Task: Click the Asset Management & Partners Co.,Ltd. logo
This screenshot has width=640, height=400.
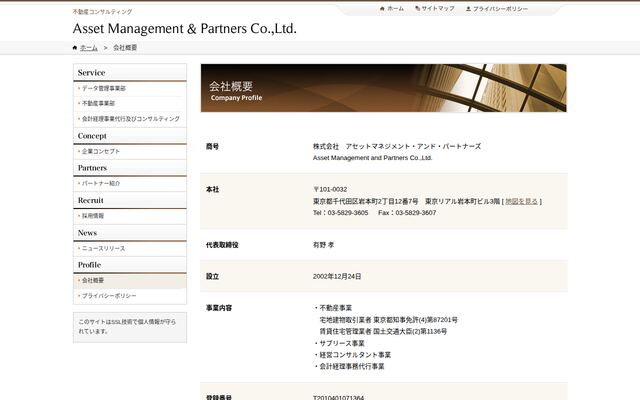Action: point(184,29)
